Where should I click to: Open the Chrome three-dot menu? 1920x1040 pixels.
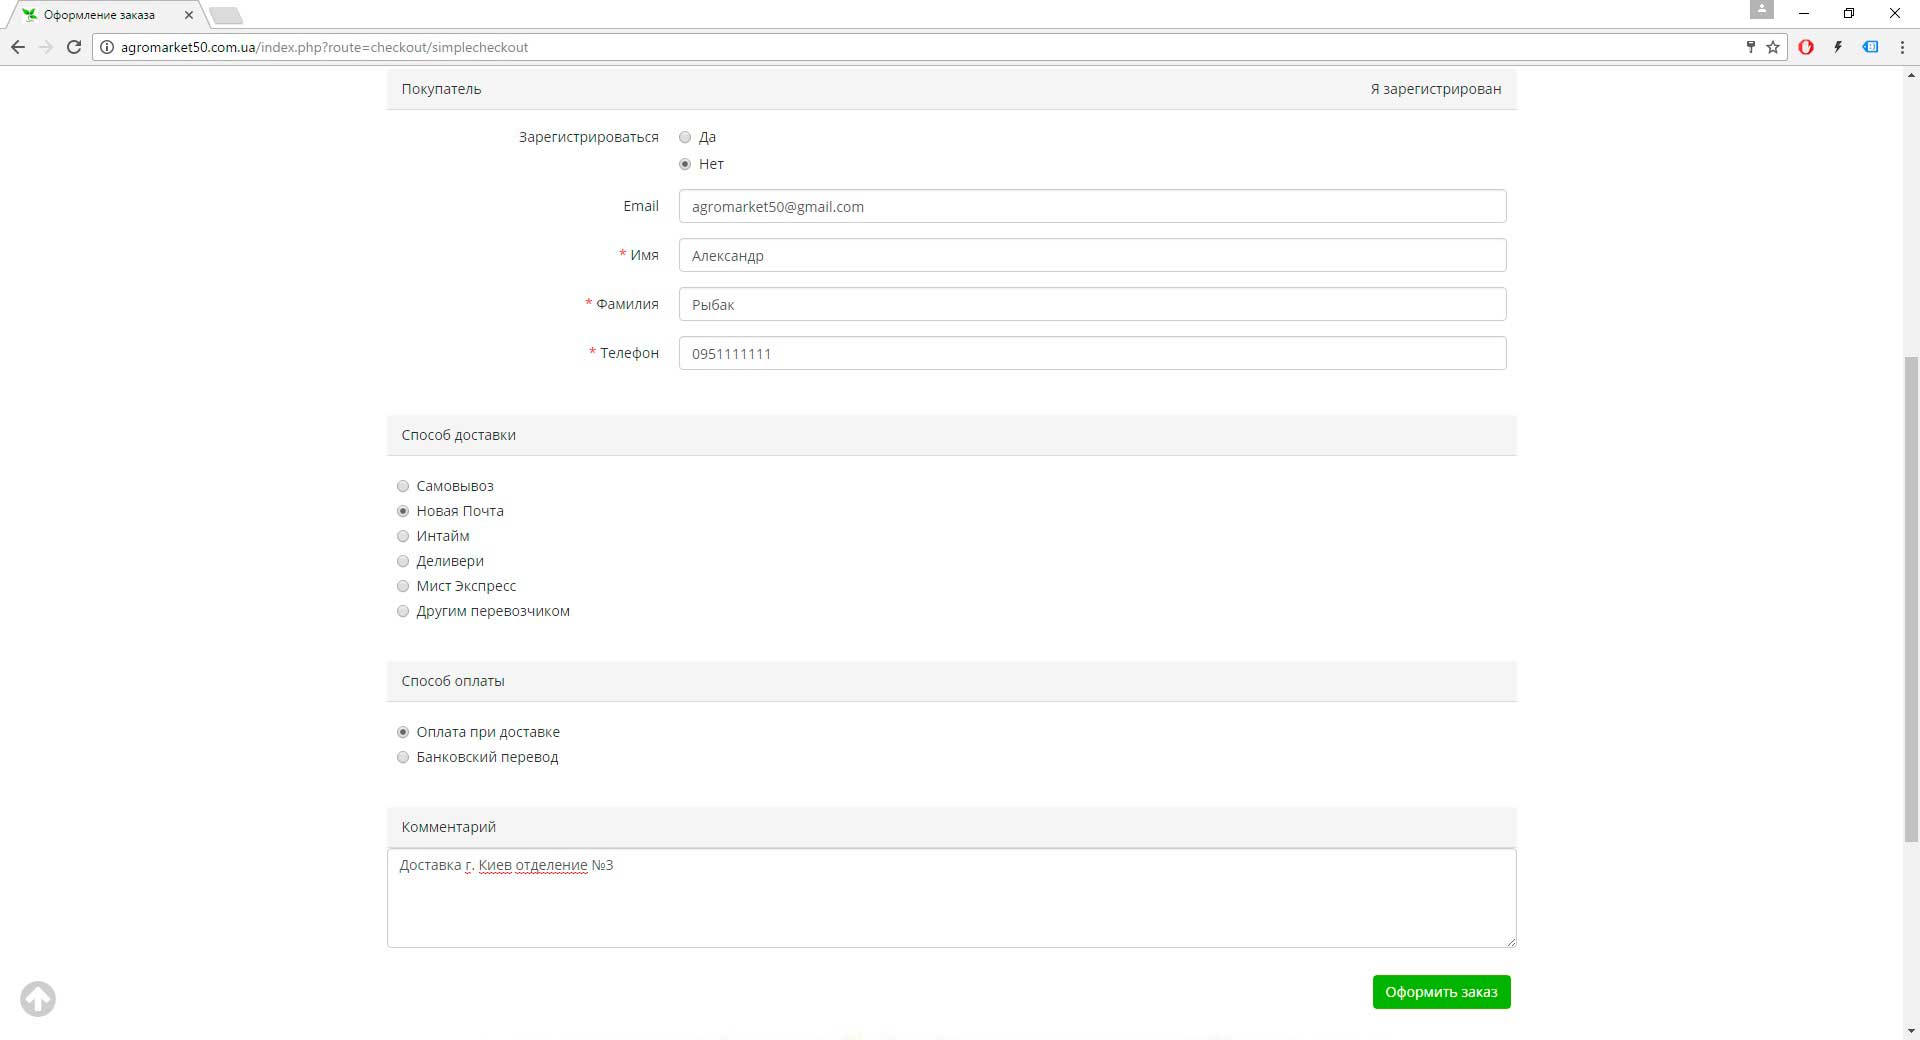pyautogui.click(x=1902, y=47)
